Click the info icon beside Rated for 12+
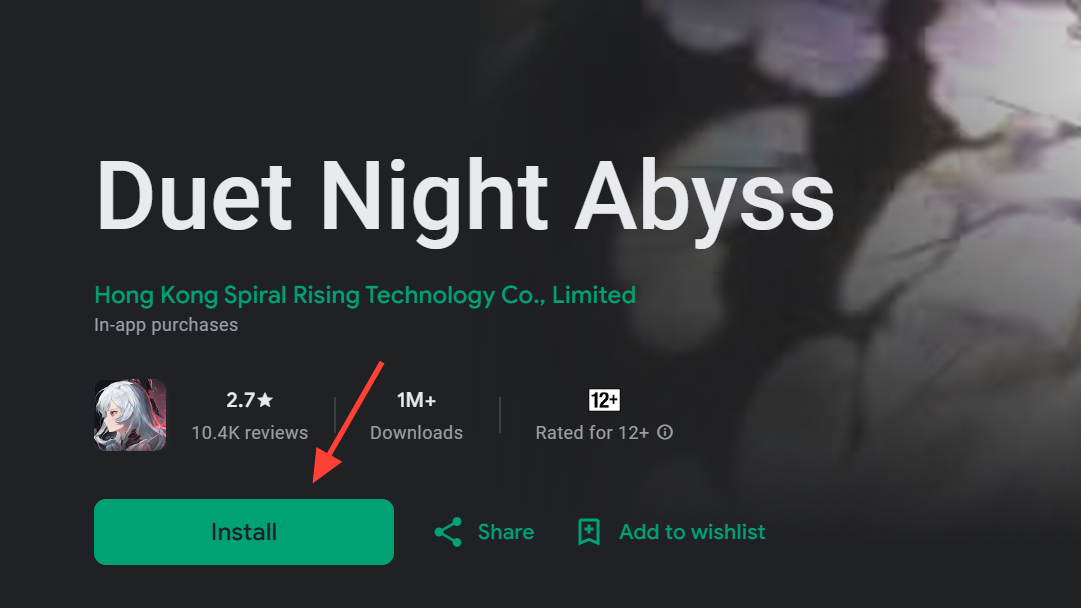 [666, 433]
